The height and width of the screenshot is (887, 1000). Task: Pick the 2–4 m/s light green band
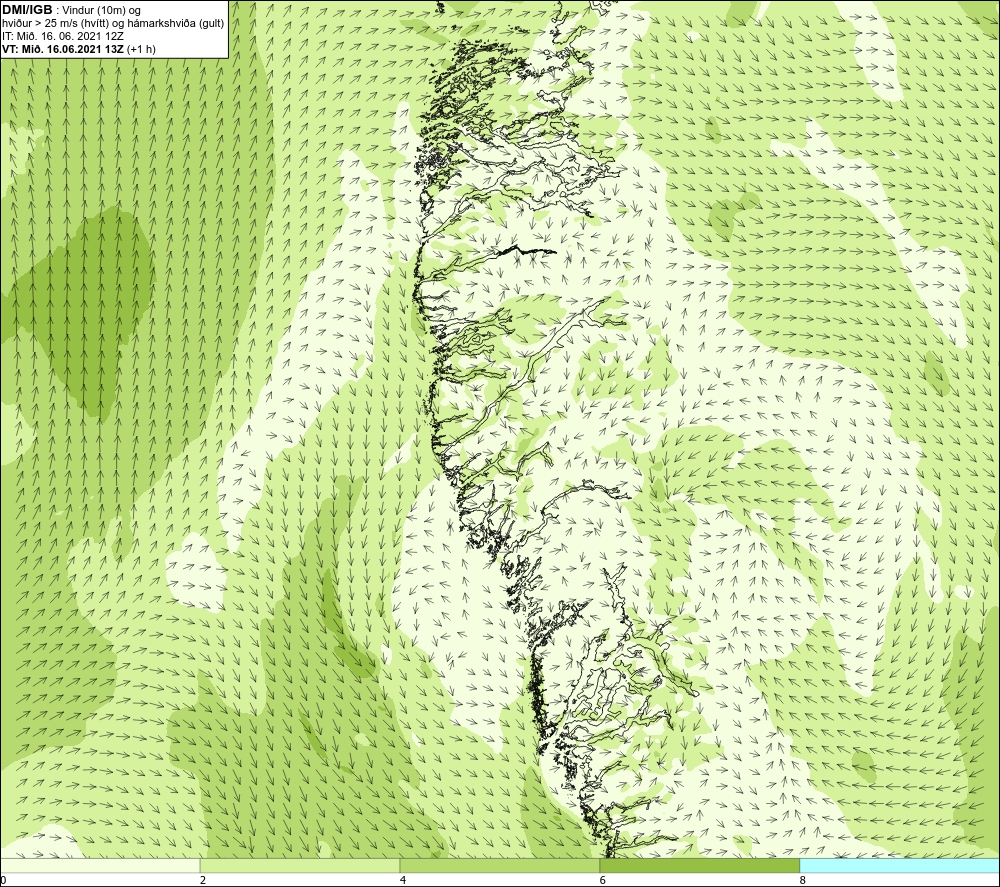click(x=300, y=865)
